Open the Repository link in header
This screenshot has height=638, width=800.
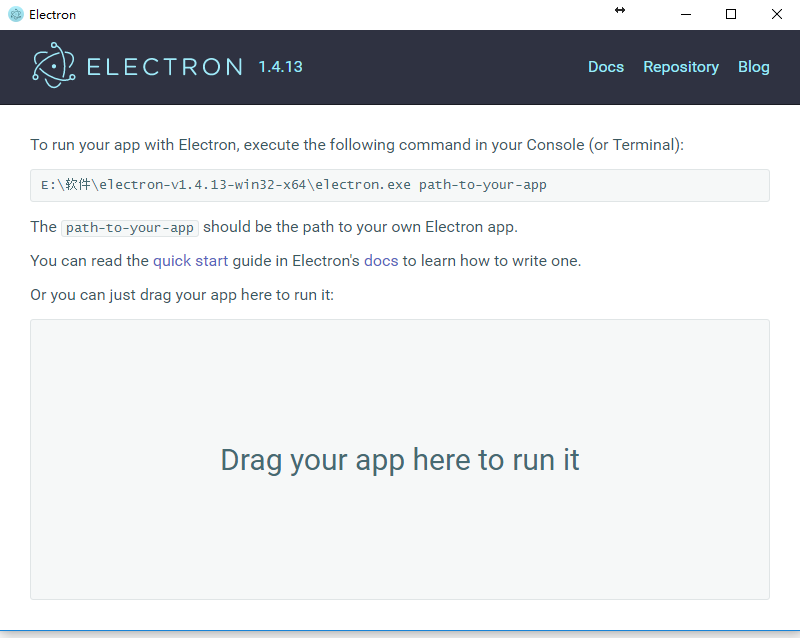pos(681,67)
